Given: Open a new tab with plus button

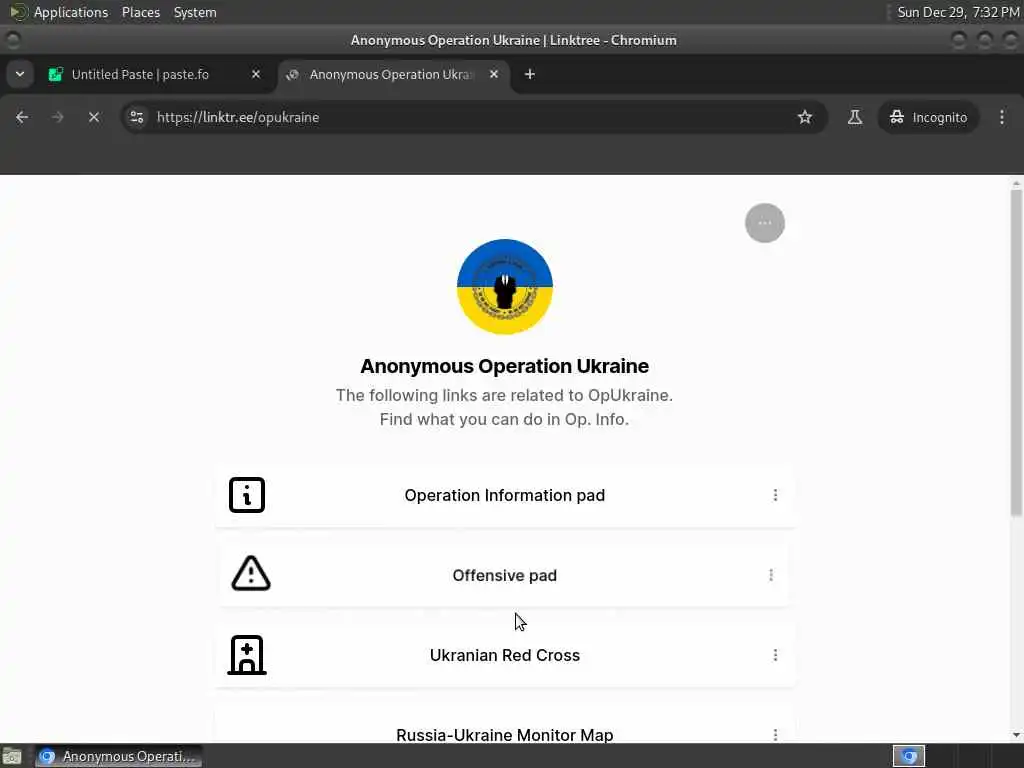Looking at the screenshot, I should click(x=530, y=74).
